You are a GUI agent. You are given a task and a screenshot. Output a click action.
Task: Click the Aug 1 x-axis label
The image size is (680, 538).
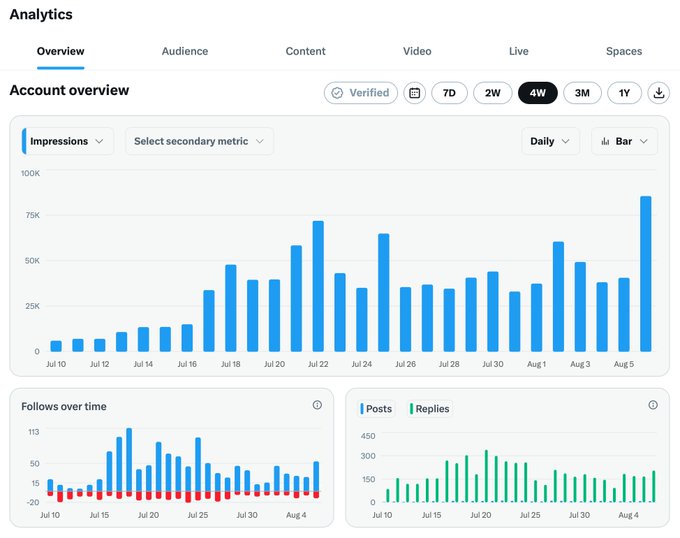click(536, 364)
